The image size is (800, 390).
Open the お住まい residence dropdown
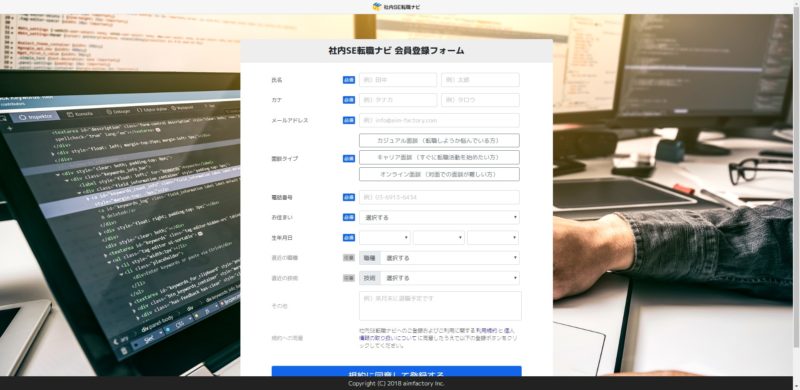click(x=439, y=217)
